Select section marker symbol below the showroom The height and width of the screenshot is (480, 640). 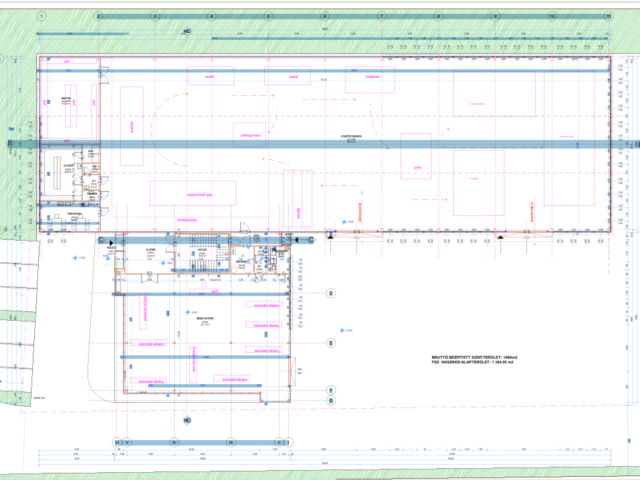[186, 420]
